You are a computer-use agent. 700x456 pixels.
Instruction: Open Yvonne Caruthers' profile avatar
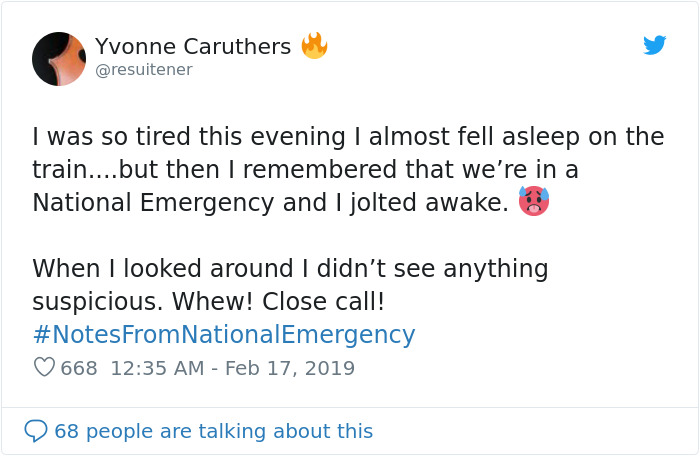click(59, 58)
